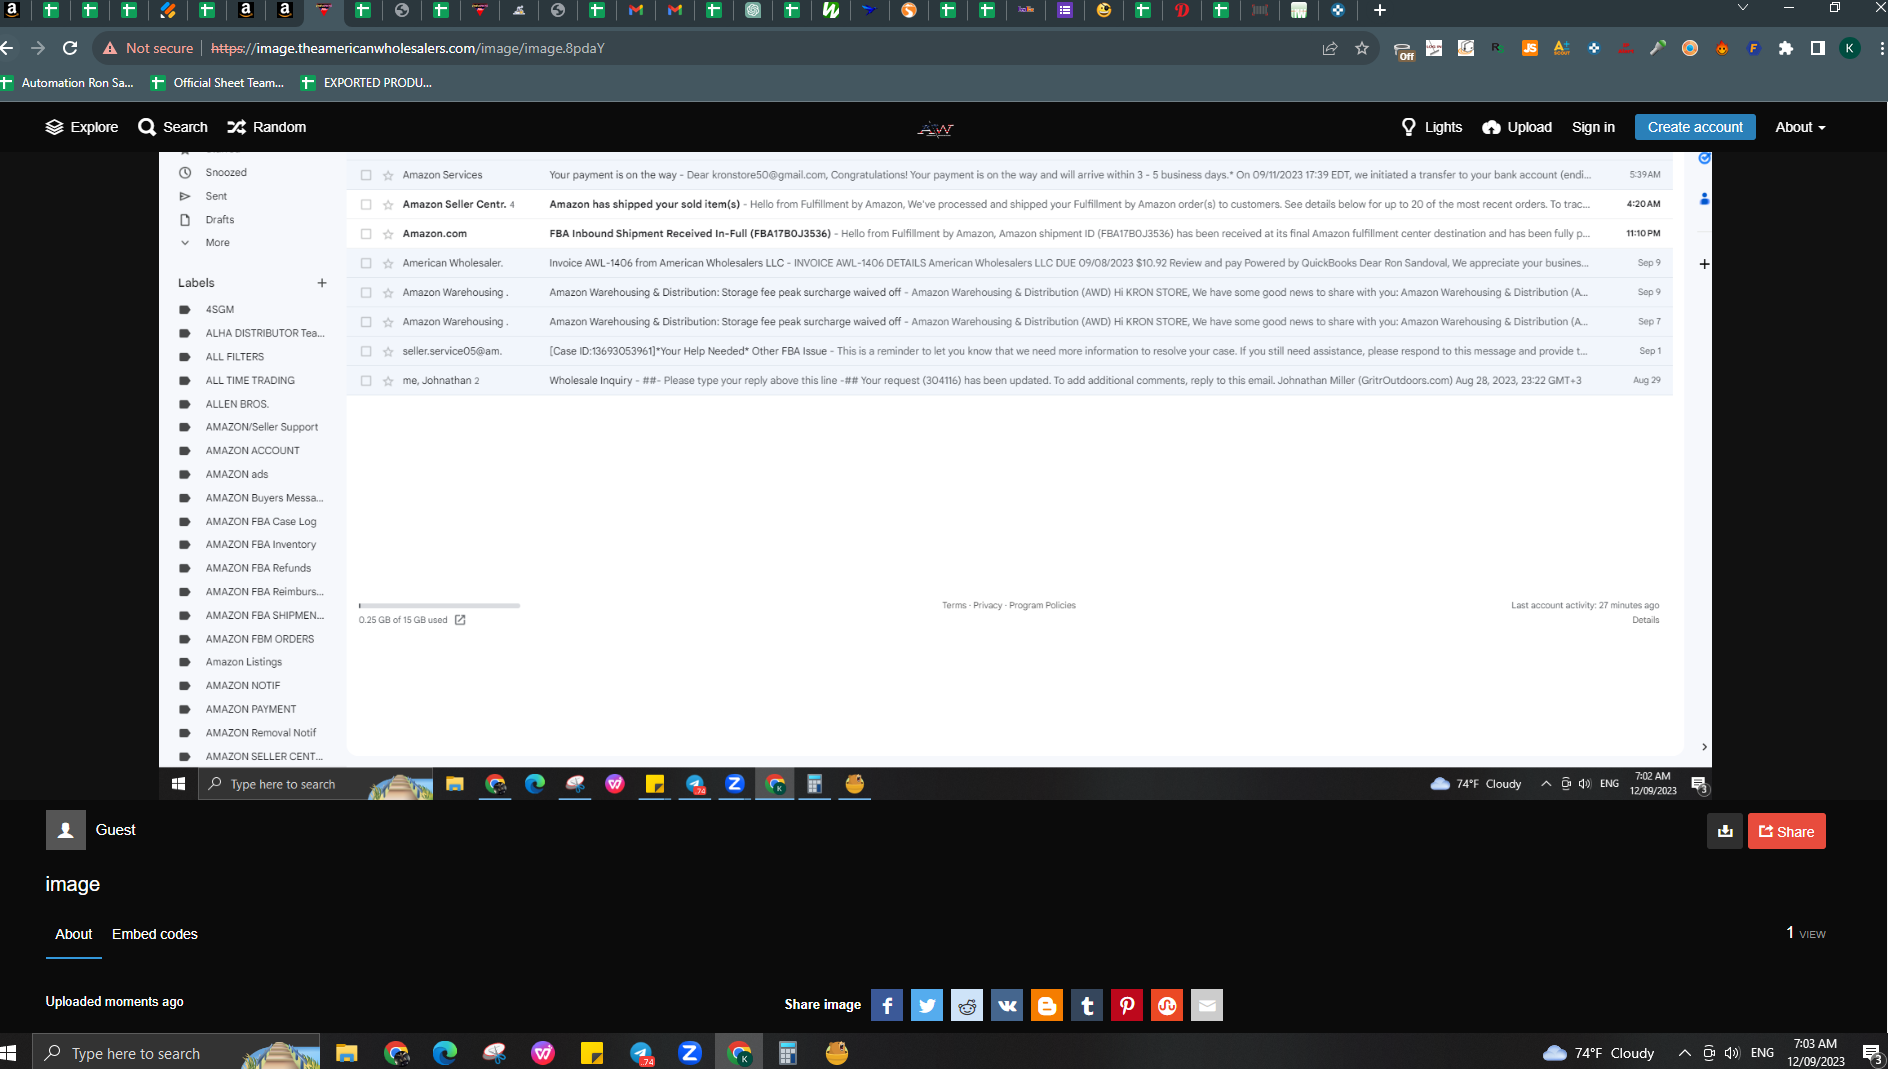The width and height of the screenshot is (1888, 1069).
Task: Toggle the Lights mode in the header
Action: 1432,127
